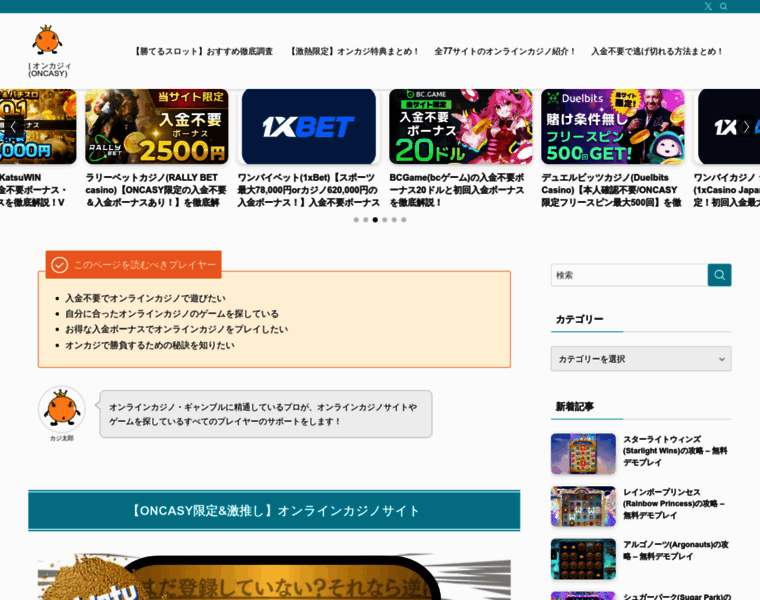760x600 pixels.
Task: Open レインボープリンセス攻略 article link
Action: [674, 504]
